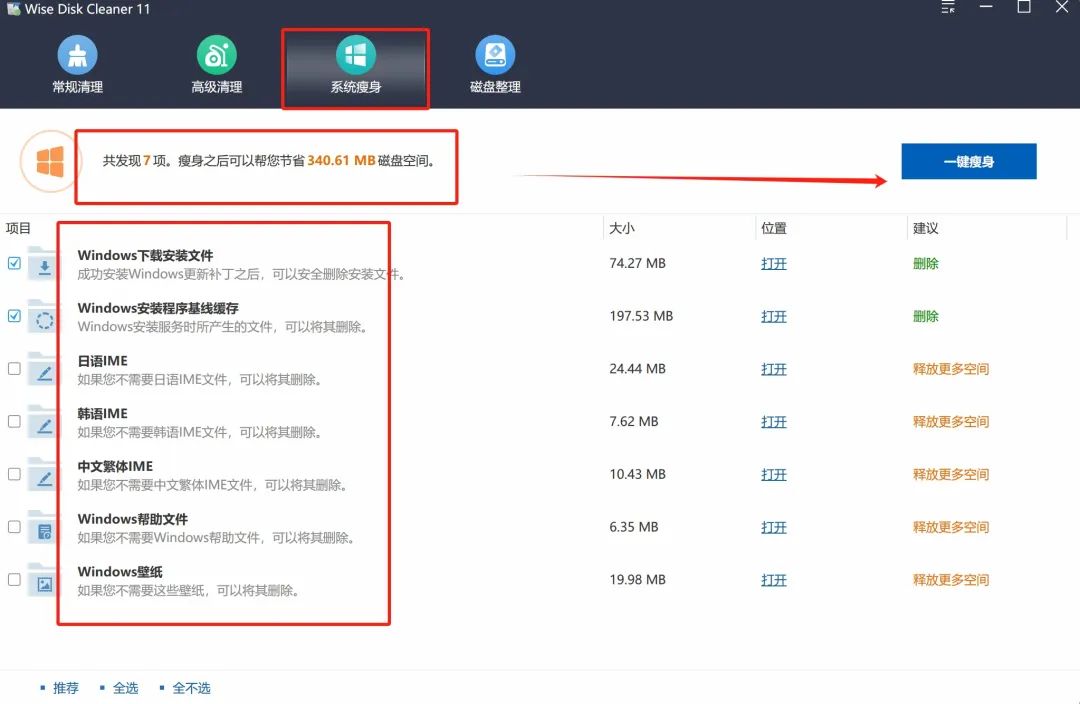Check the Windows壁纸 checkbox
Image resolution: width=1080 pixels, height=704 pixels.
pyautogui.click(x=14, y=579)
